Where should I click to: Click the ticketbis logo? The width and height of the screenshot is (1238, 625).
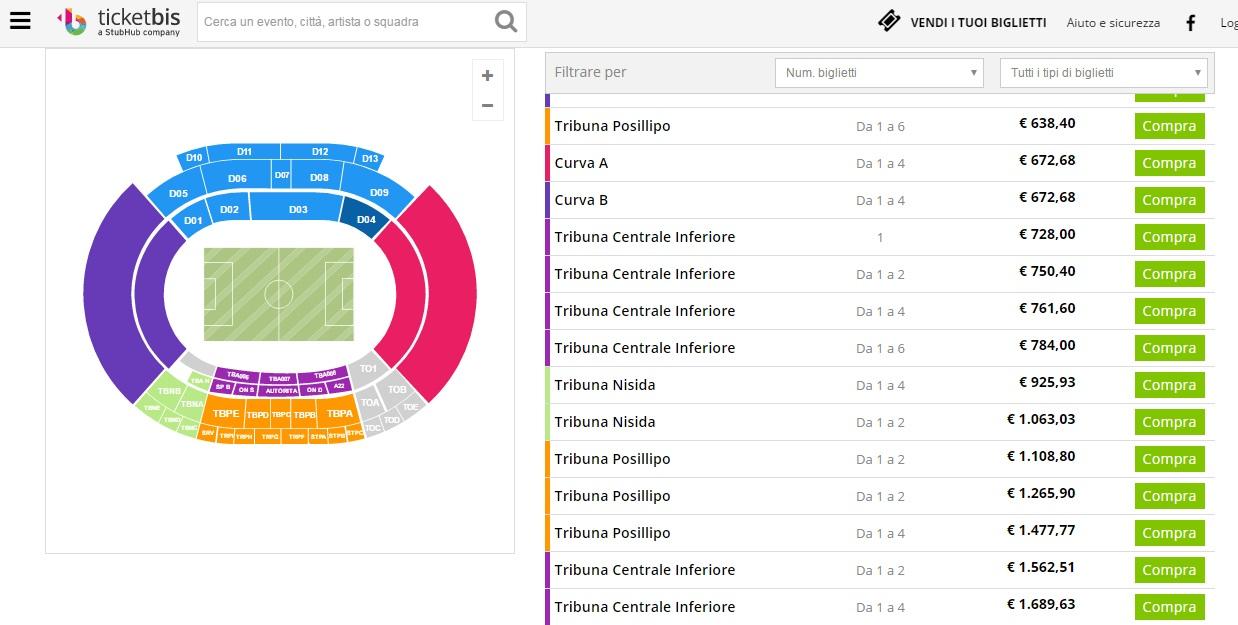(x=120, y=21)
